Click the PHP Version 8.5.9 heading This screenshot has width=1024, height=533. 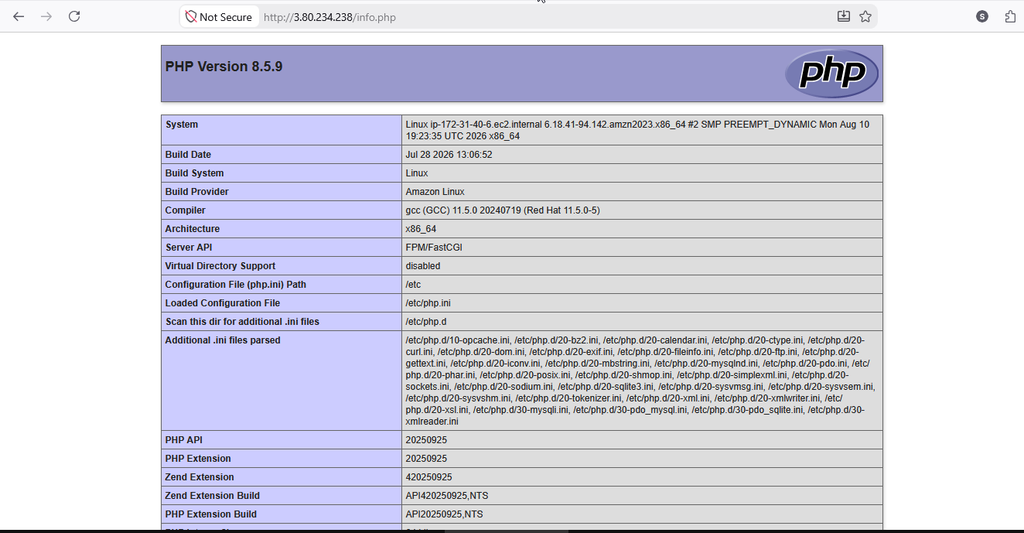pyautogui.click(x=224, y=67)
